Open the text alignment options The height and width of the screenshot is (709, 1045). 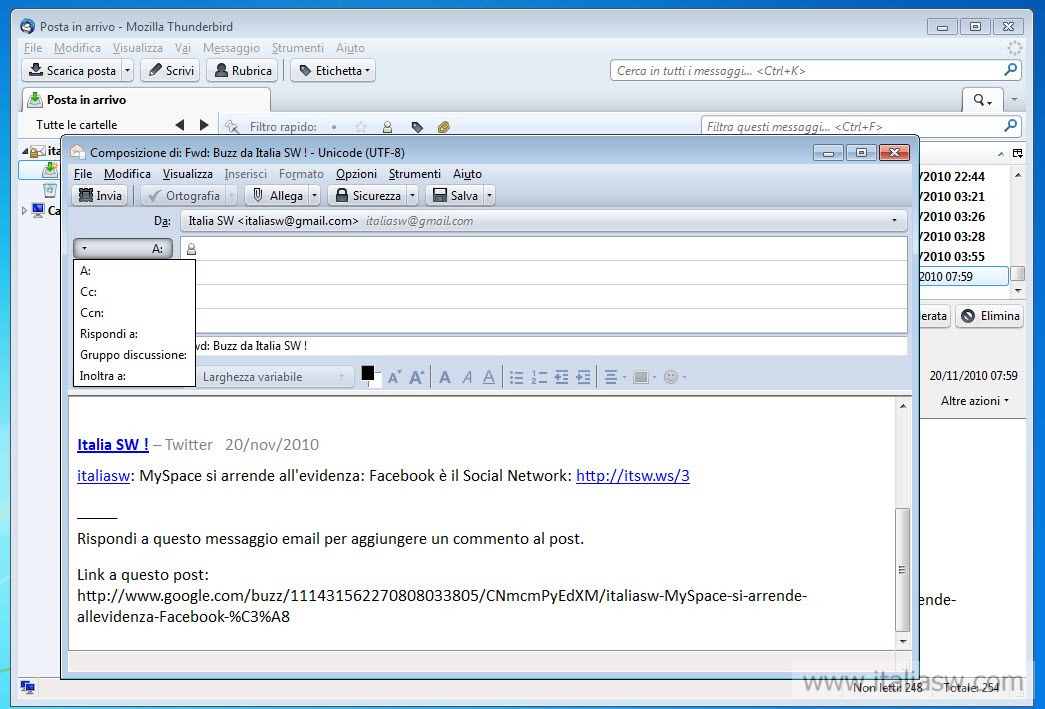coord(614,377)
